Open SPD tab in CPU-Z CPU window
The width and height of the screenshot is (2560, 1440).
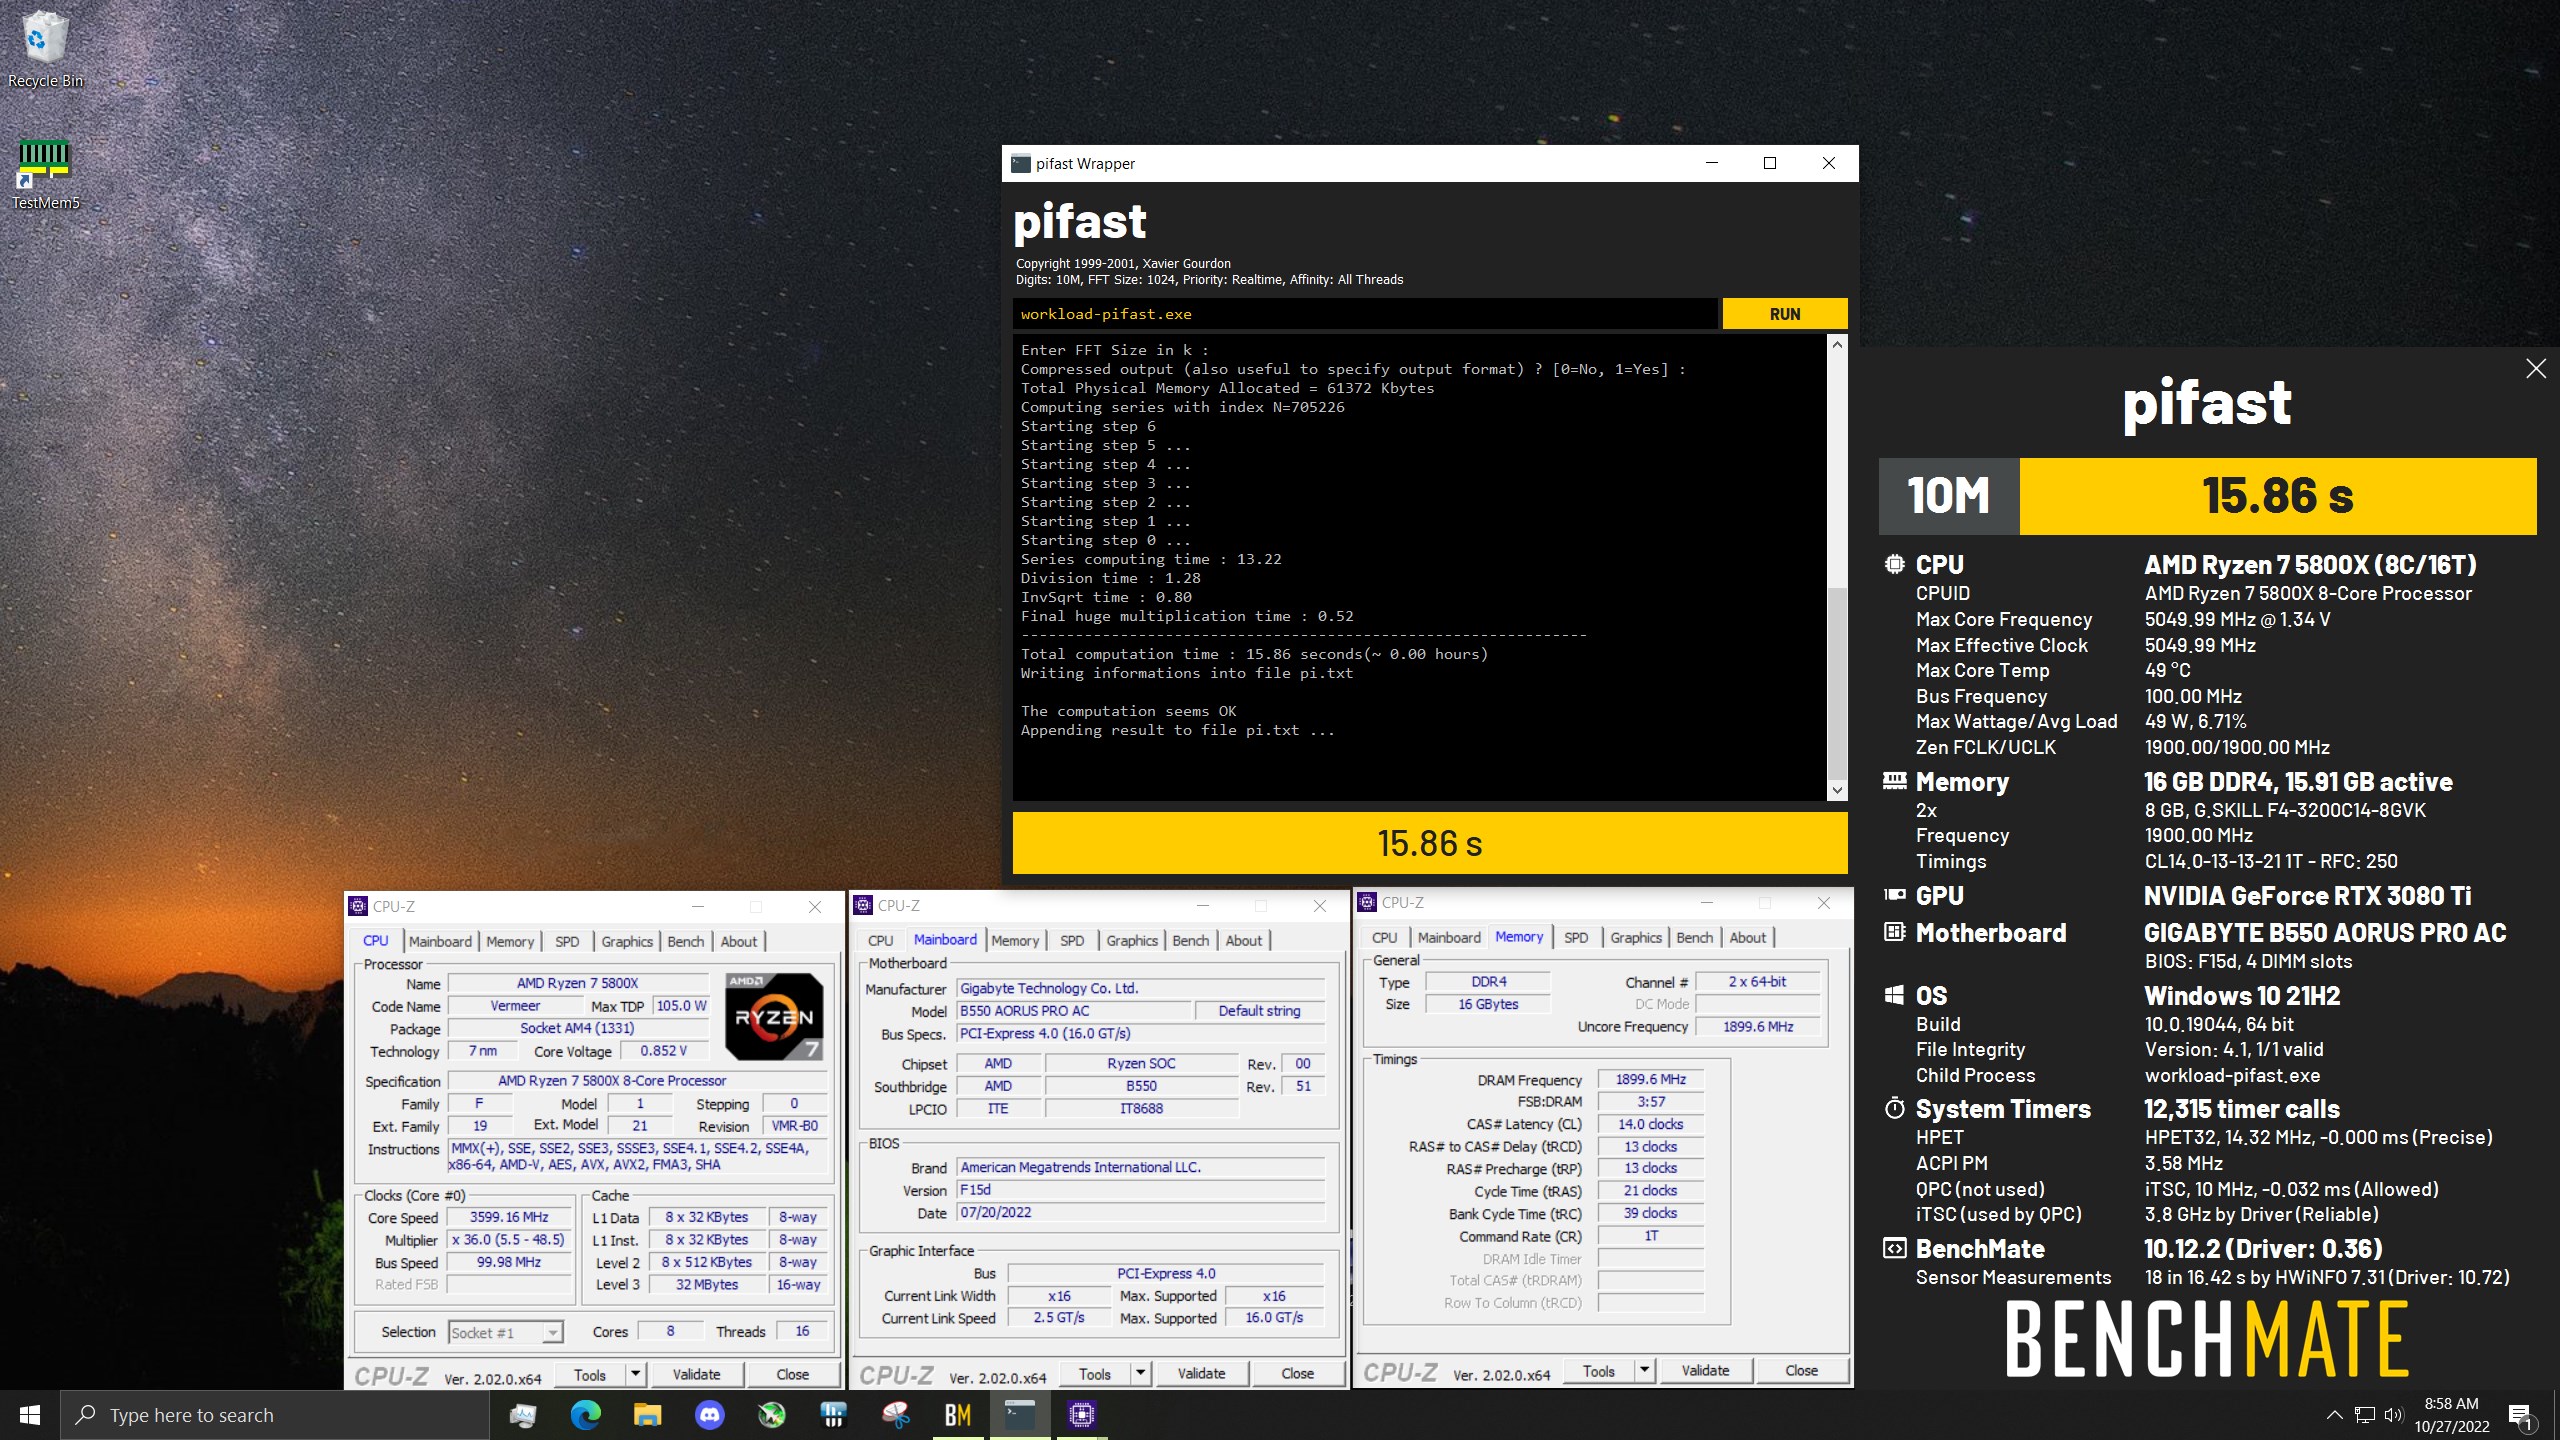[x=567, y=941]
